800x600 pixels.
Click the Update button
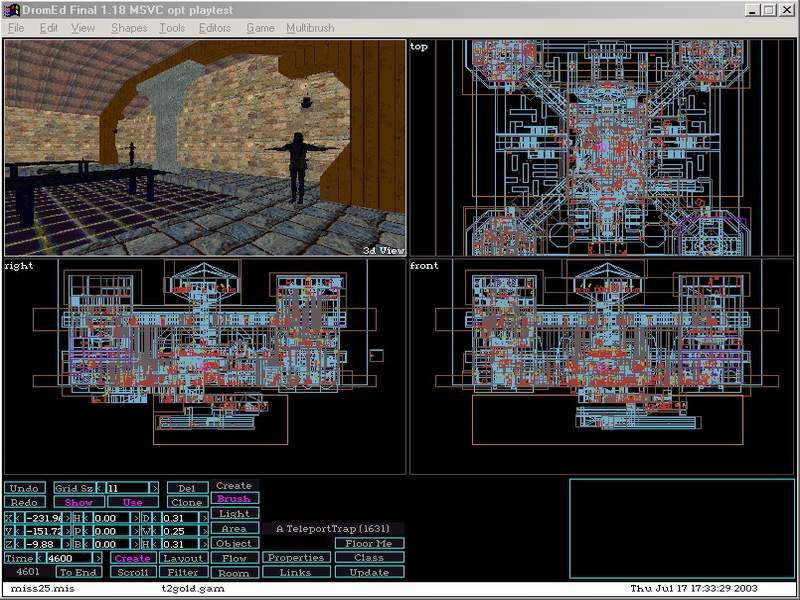[x=369, y=572]
